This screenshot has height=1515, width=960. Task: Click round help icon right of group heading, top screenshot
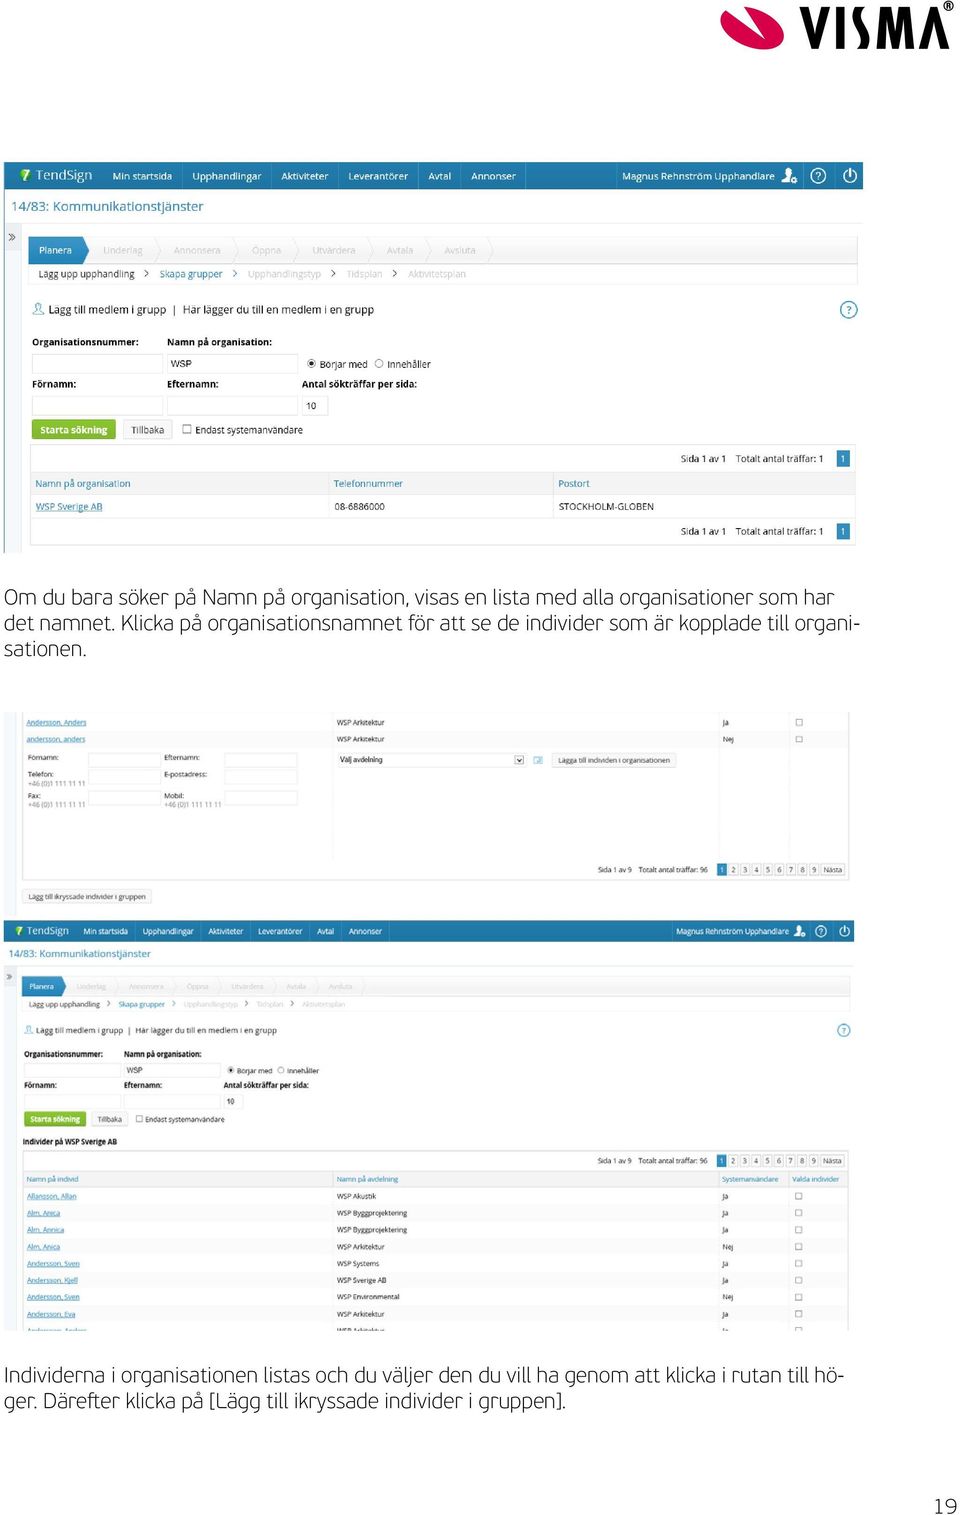(x=848, y=310)
